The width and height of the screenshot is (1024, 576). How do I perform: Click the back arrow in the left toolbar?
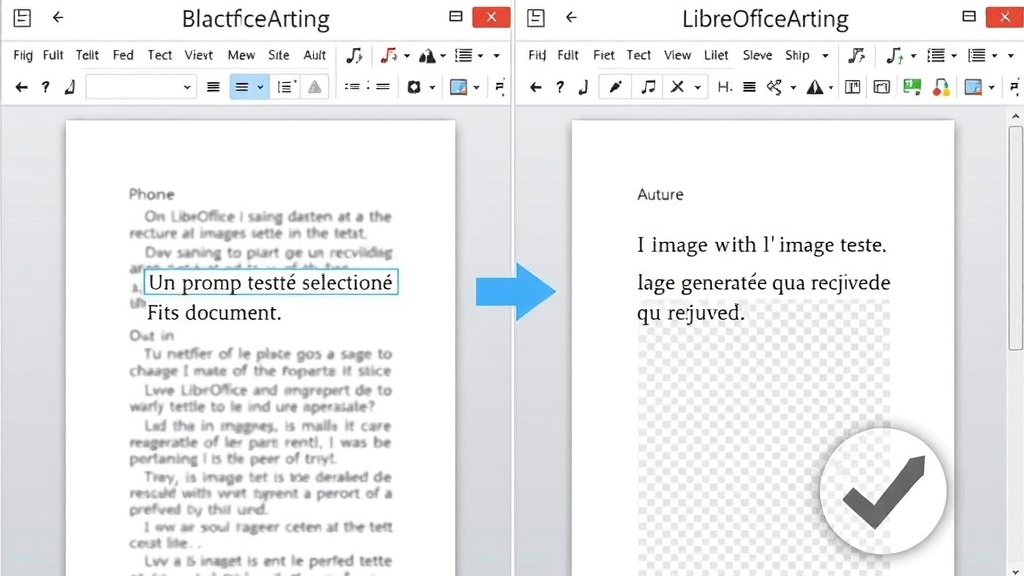click(x=20, y=86)
